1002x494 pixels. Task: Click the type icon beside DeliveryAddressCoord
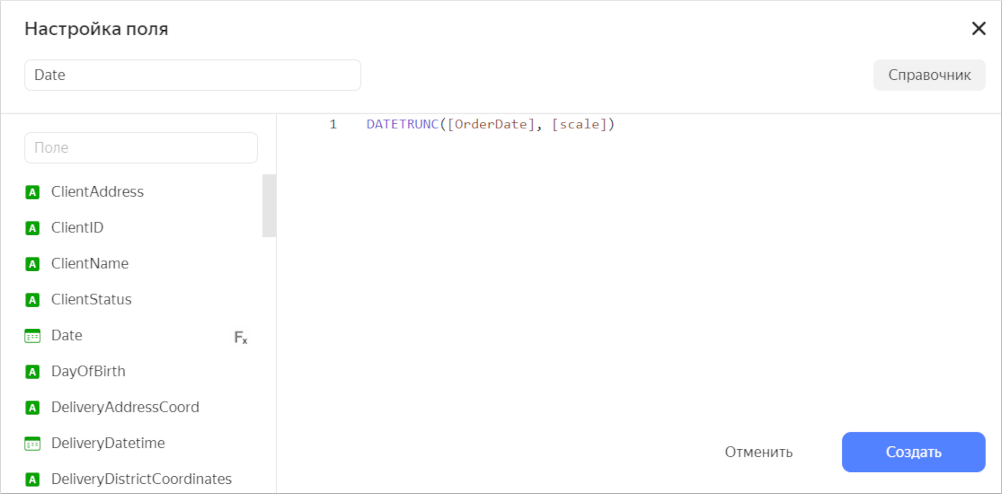pos(32,408)
